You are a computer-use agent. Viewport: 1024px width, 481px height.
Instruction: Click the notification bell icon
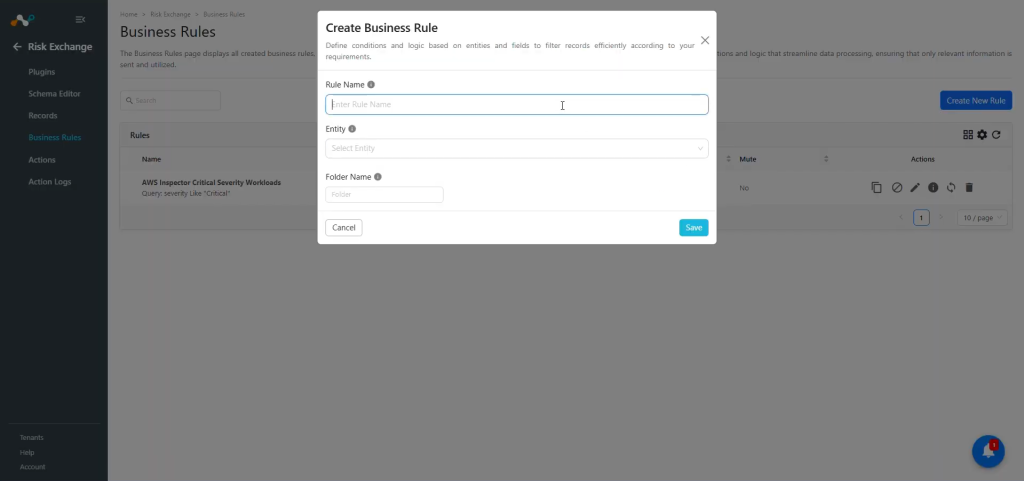point(987,452)
